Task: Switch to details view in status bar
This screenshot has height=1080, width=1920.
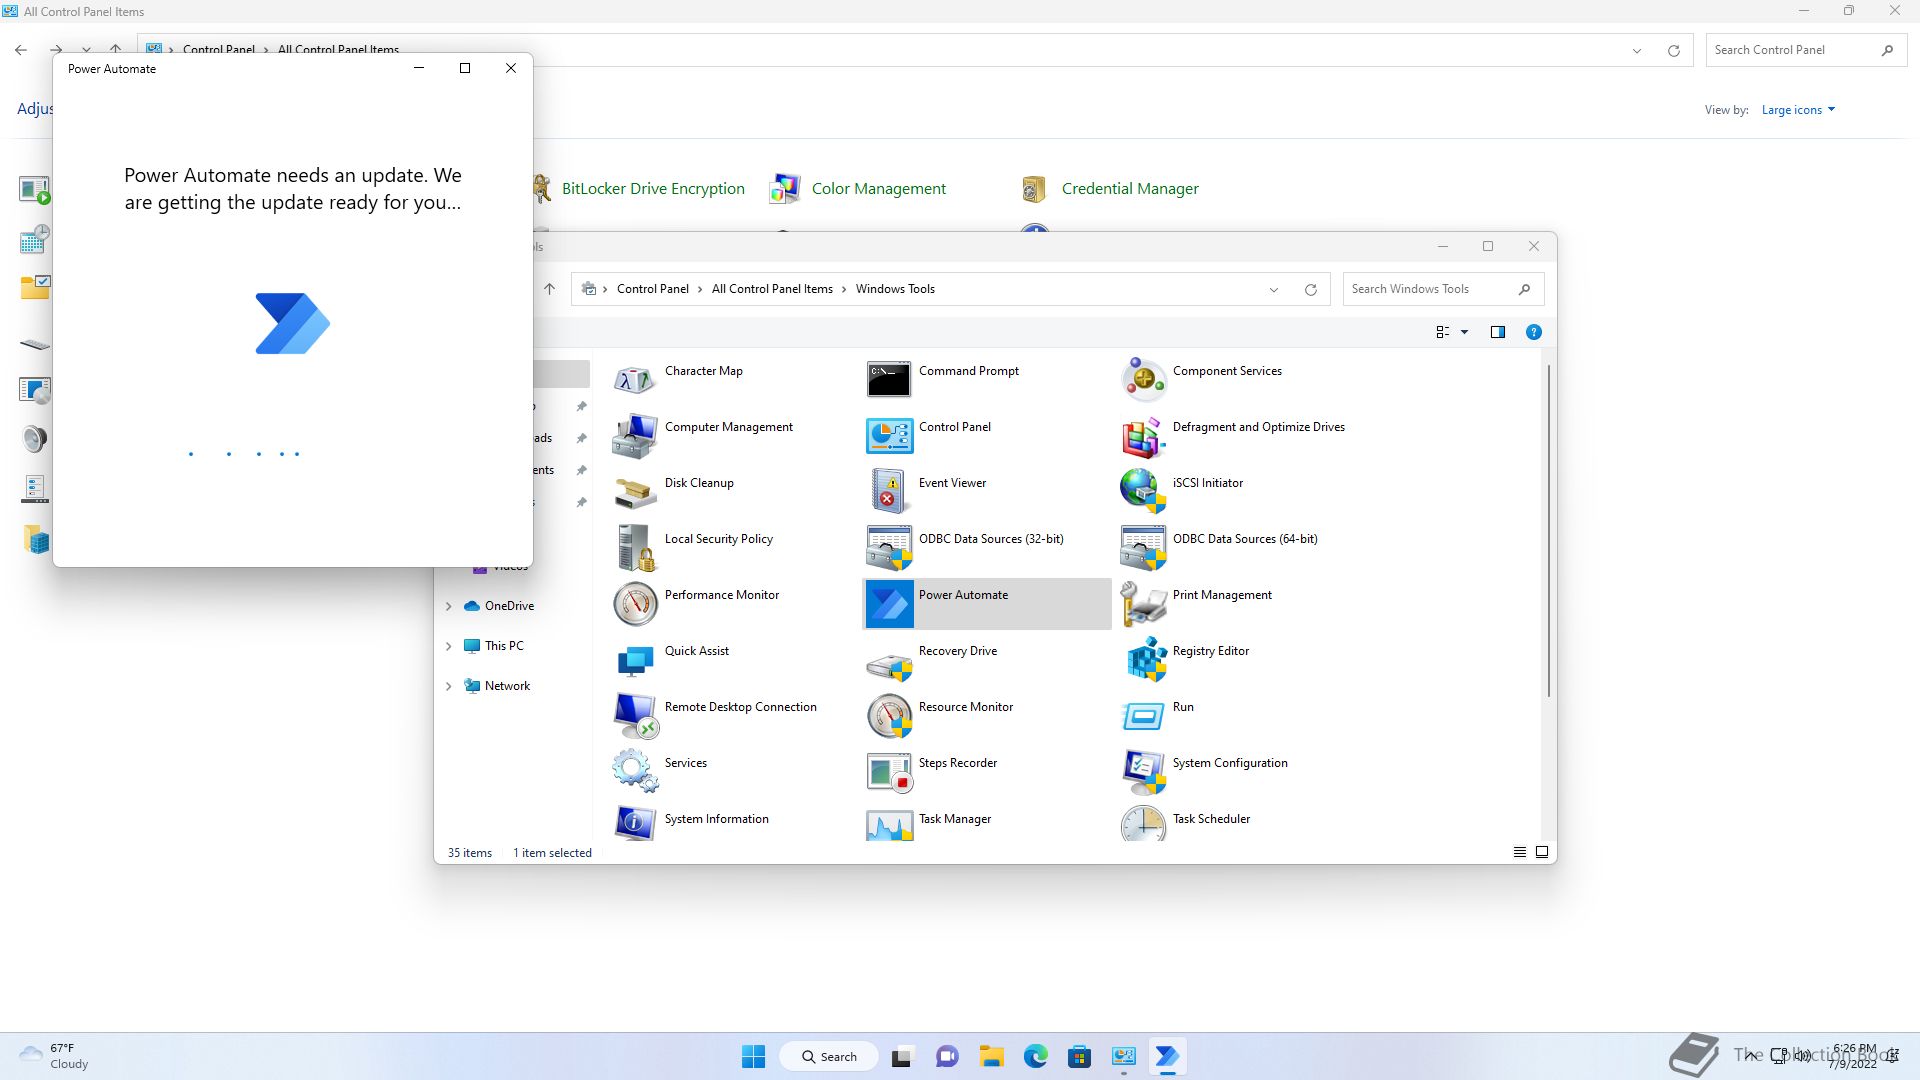Action: (x=1519, y=852)
